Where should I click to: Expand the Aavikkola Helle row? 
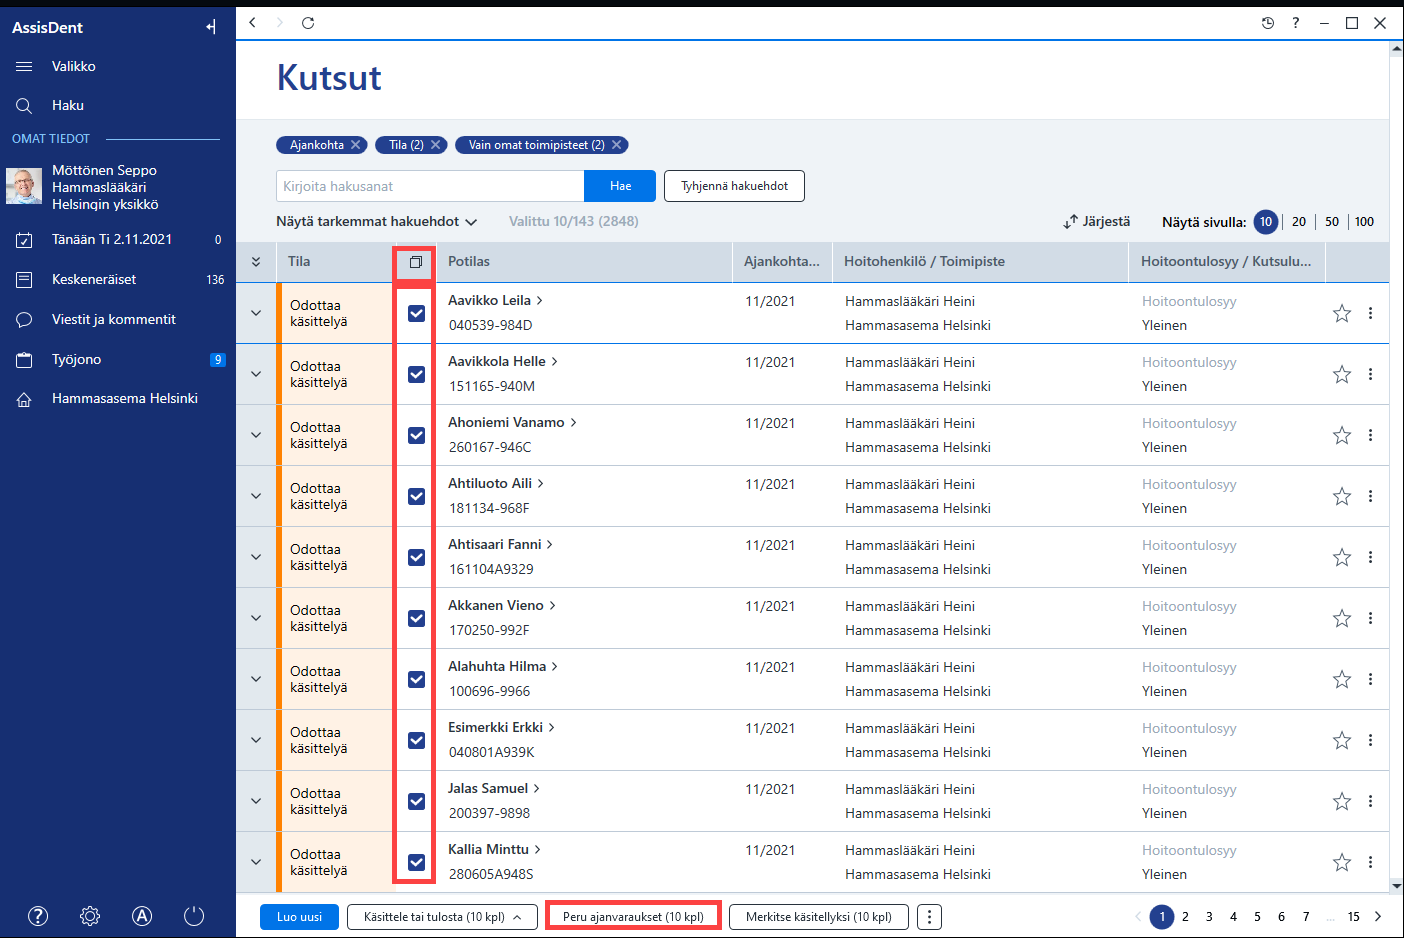point(256,374)
